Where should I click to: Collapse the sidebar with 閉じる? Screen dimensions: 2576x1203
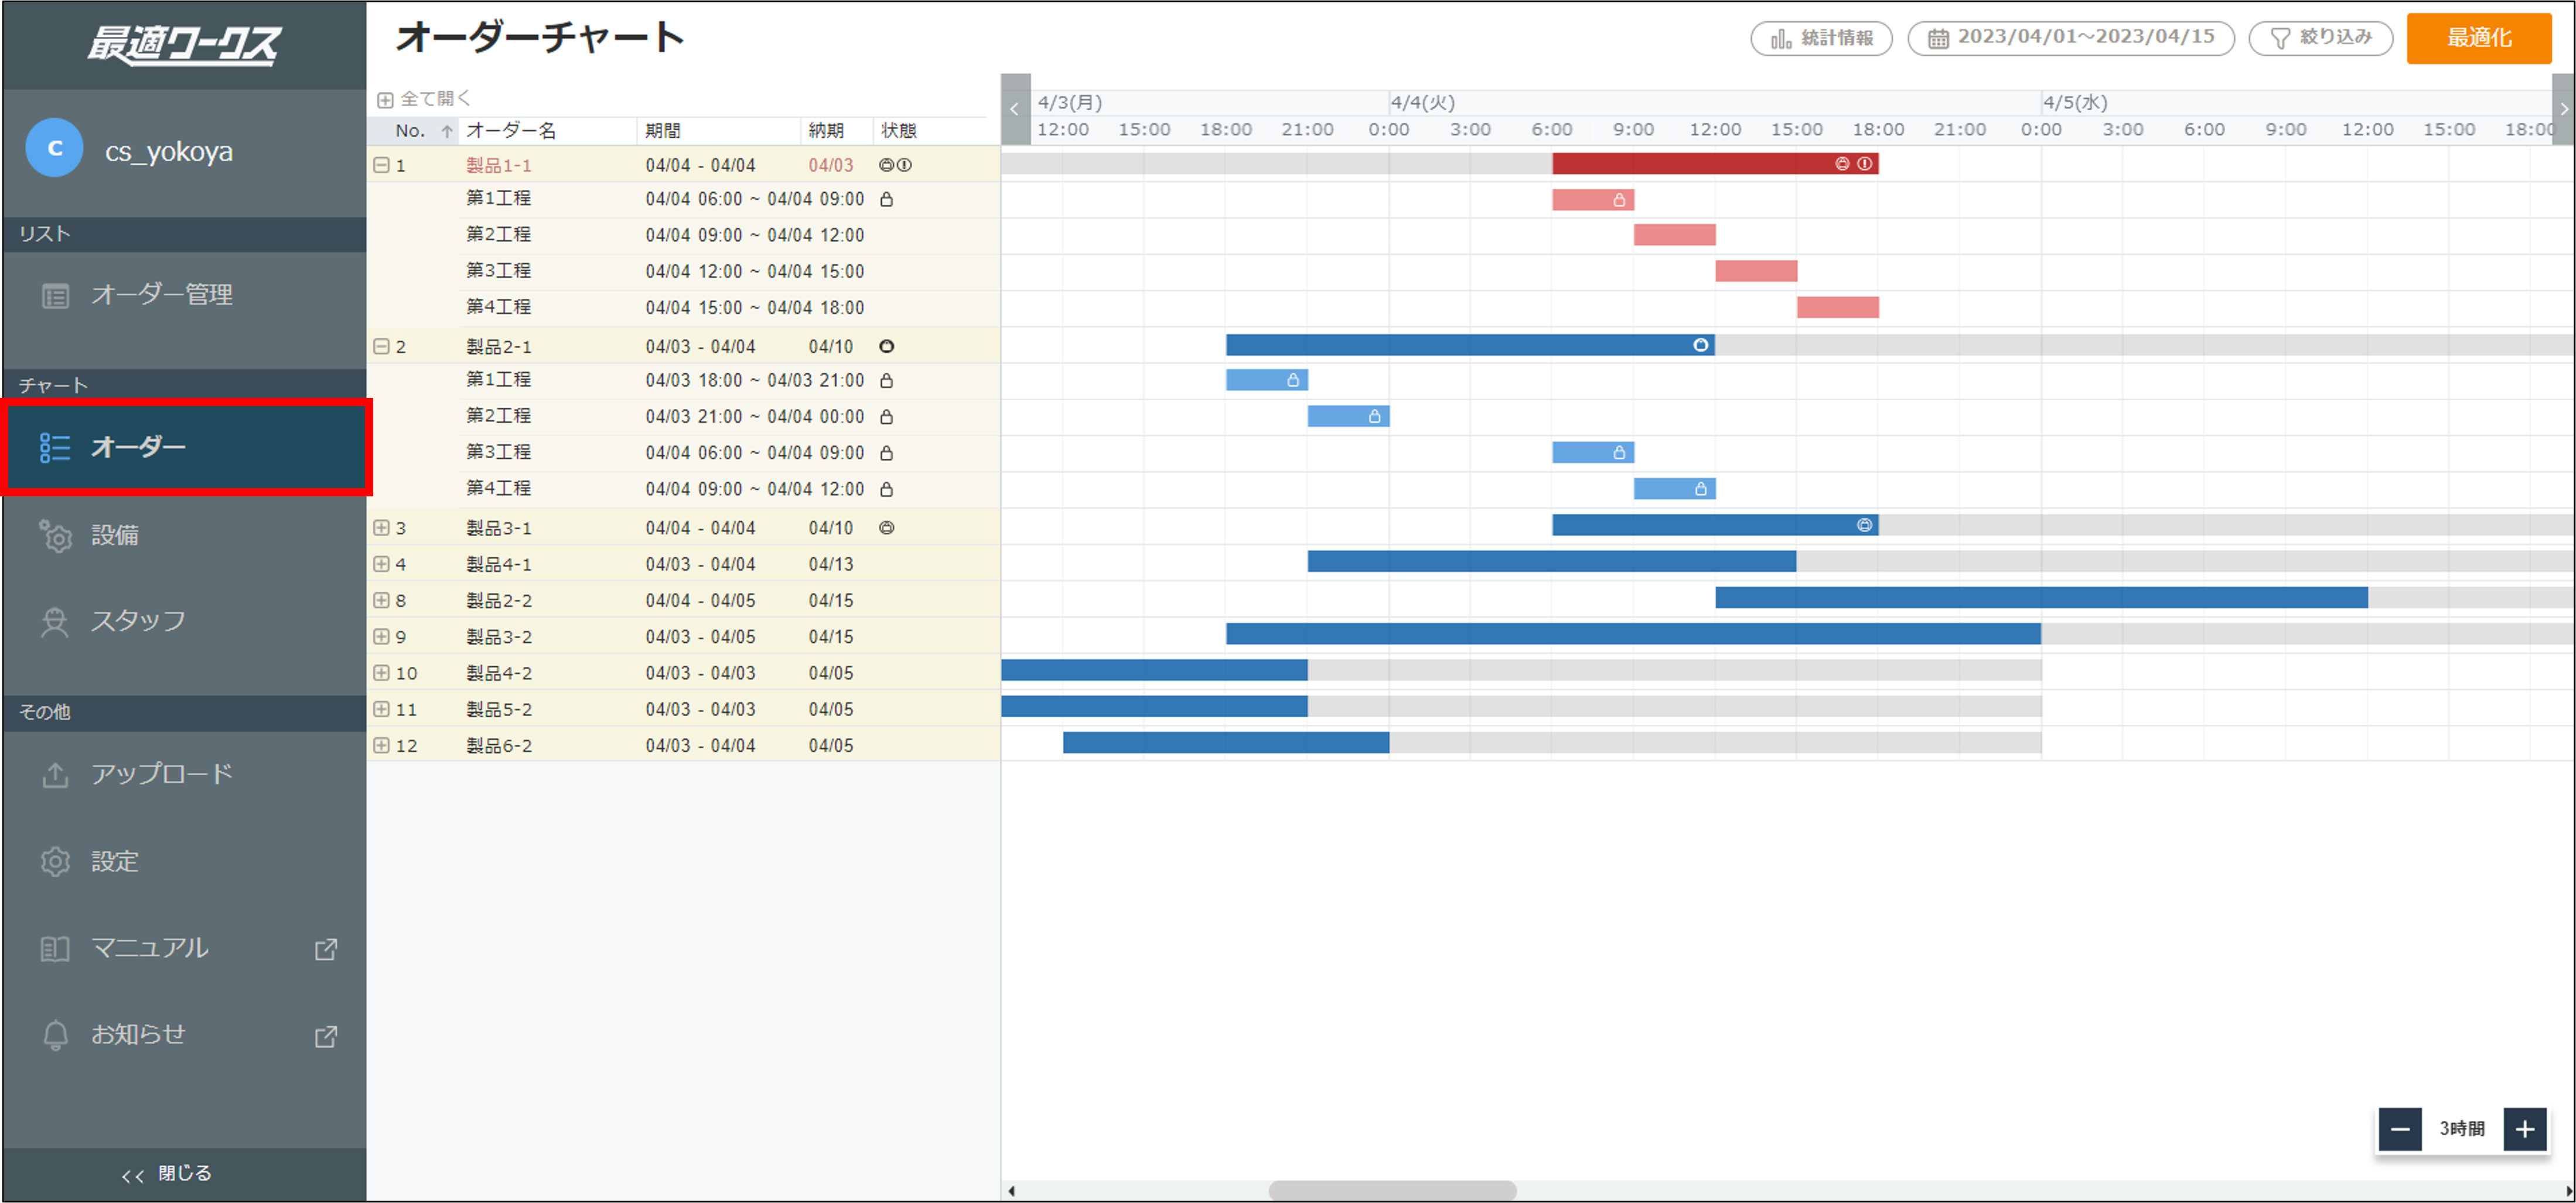click(x=167, y=1174)
